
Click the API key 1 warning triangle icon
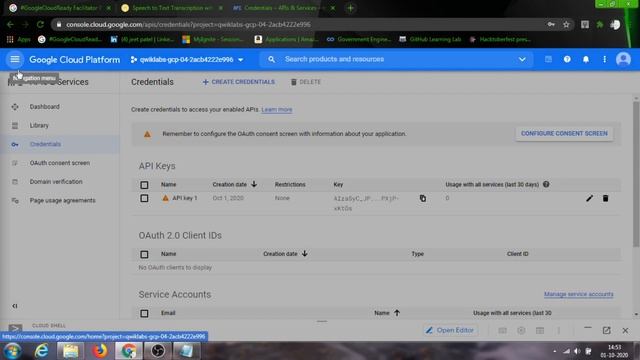165,198
